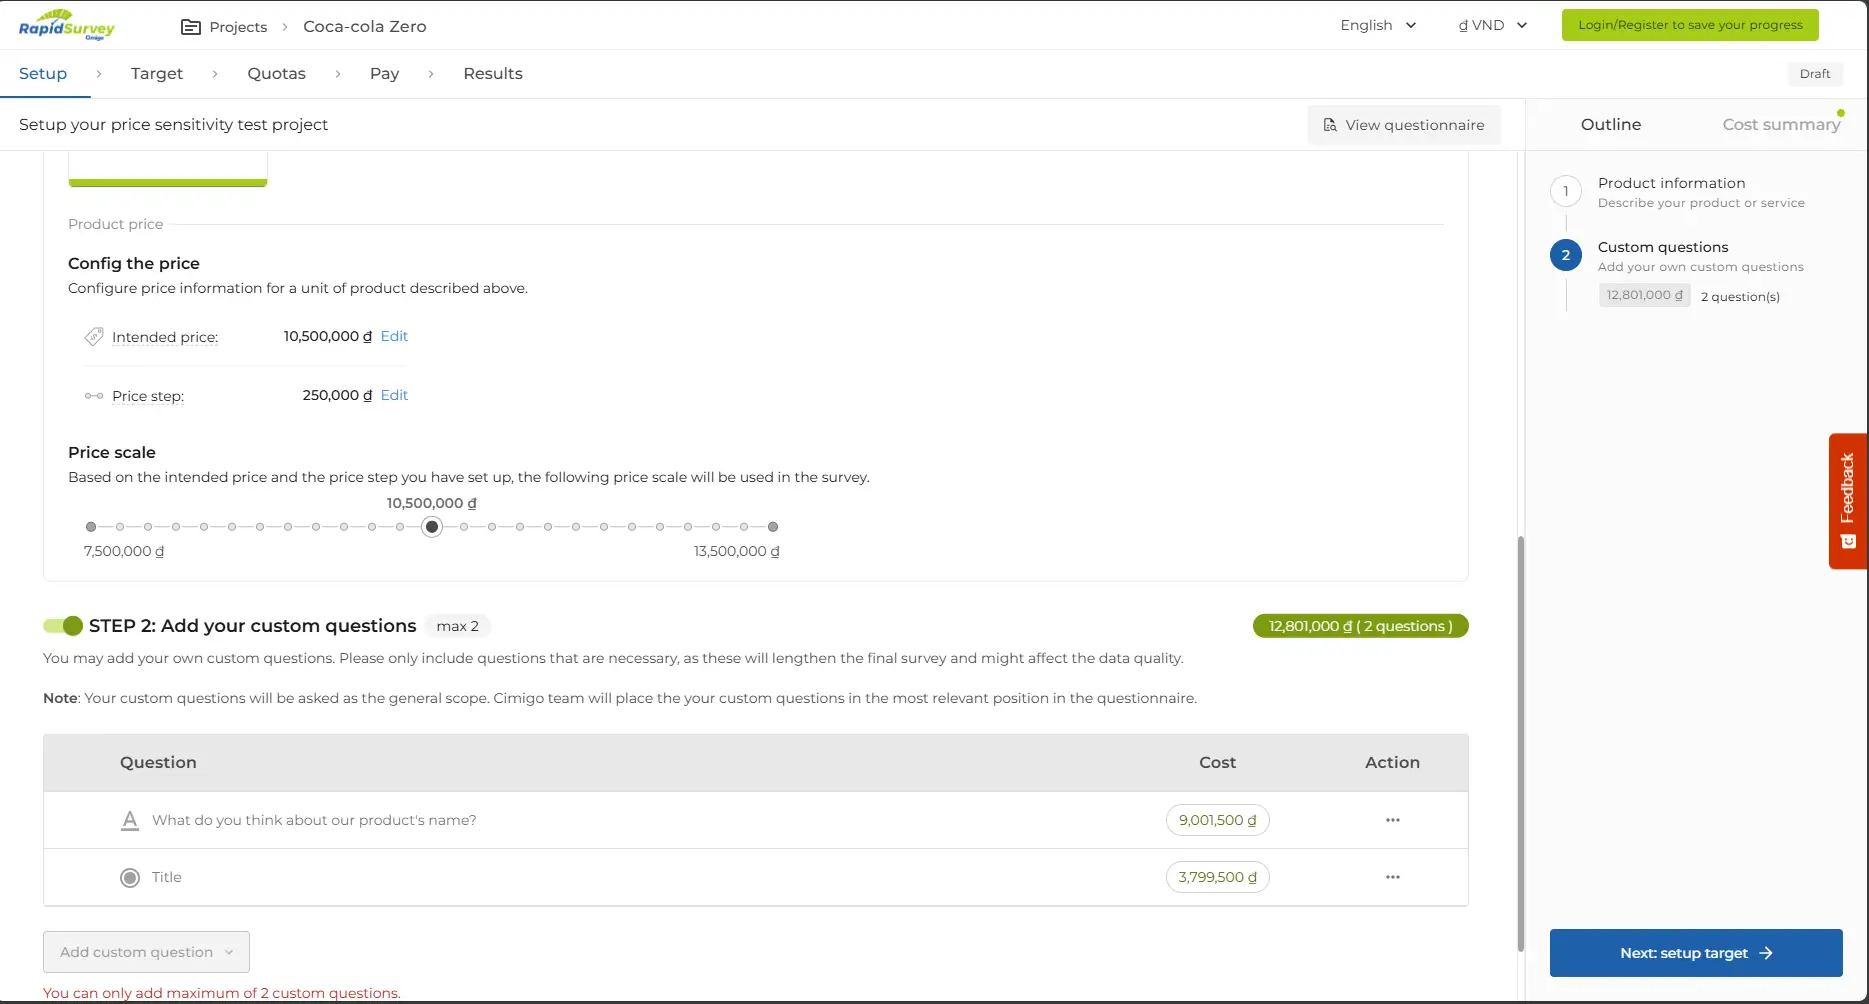Open the red Feedback side tab
The height and width of the screenshot is (1004, 1869).
[x=1847, y=501]
